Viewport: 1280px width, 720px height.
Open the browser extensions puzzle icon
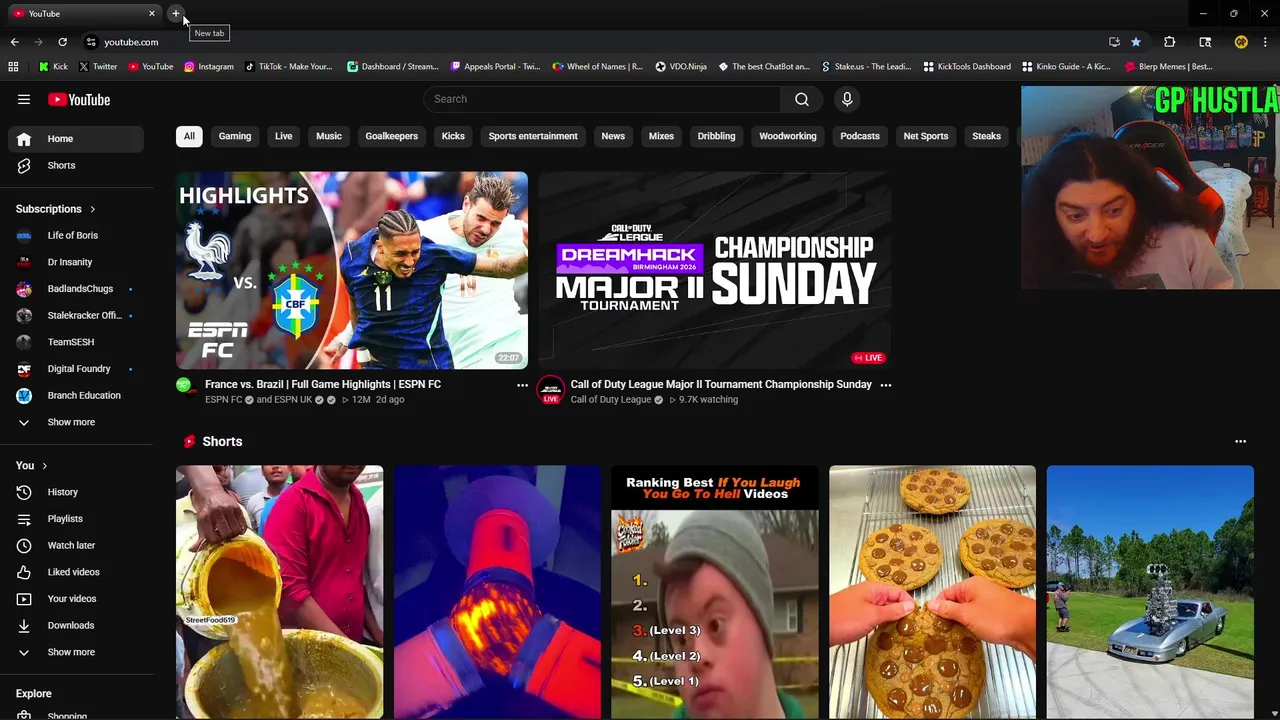(1169, 42)
